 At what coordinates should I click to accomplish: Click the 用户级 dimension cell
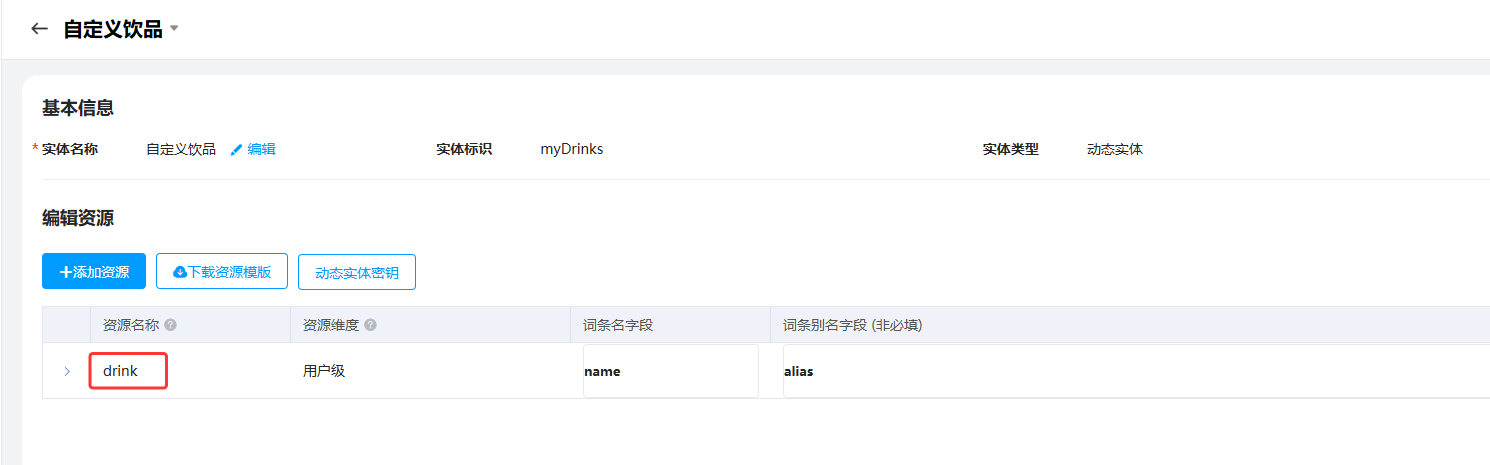[324, 371]
